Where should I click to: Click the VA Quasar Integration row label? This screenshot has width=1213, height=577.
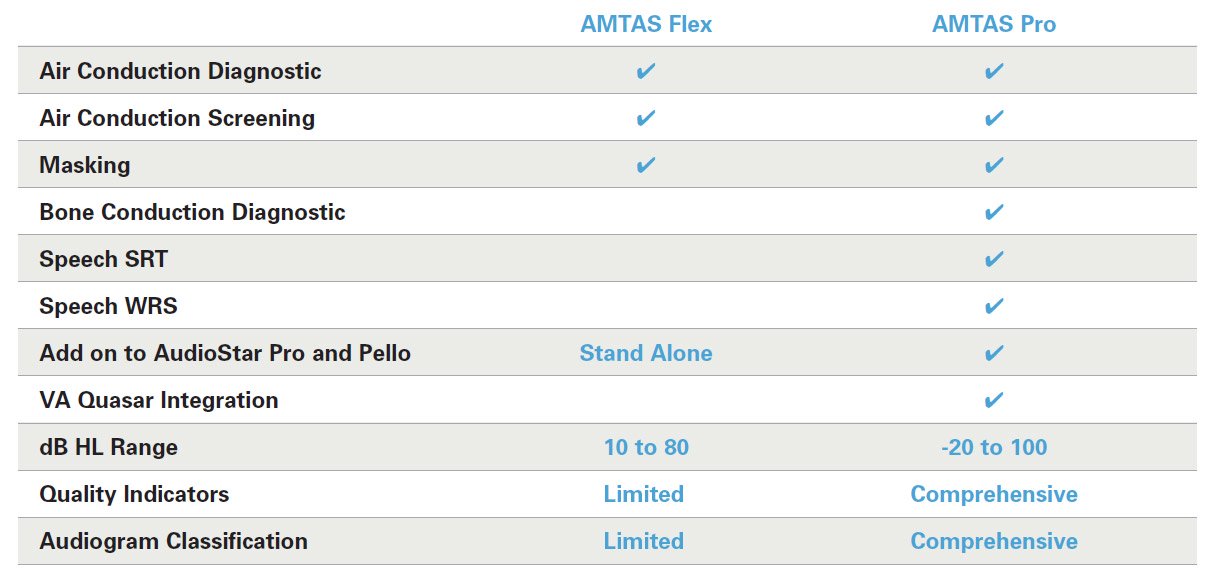[x=158, y=400]
